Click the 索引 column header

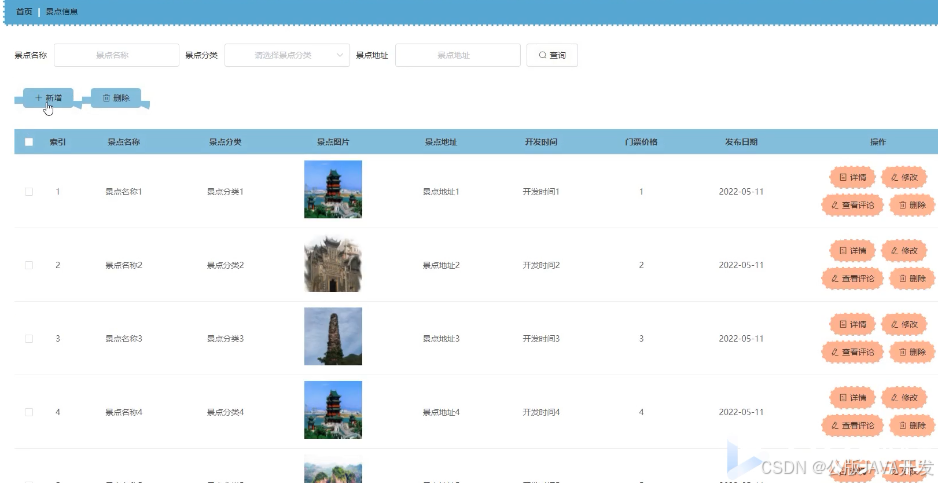57,142
